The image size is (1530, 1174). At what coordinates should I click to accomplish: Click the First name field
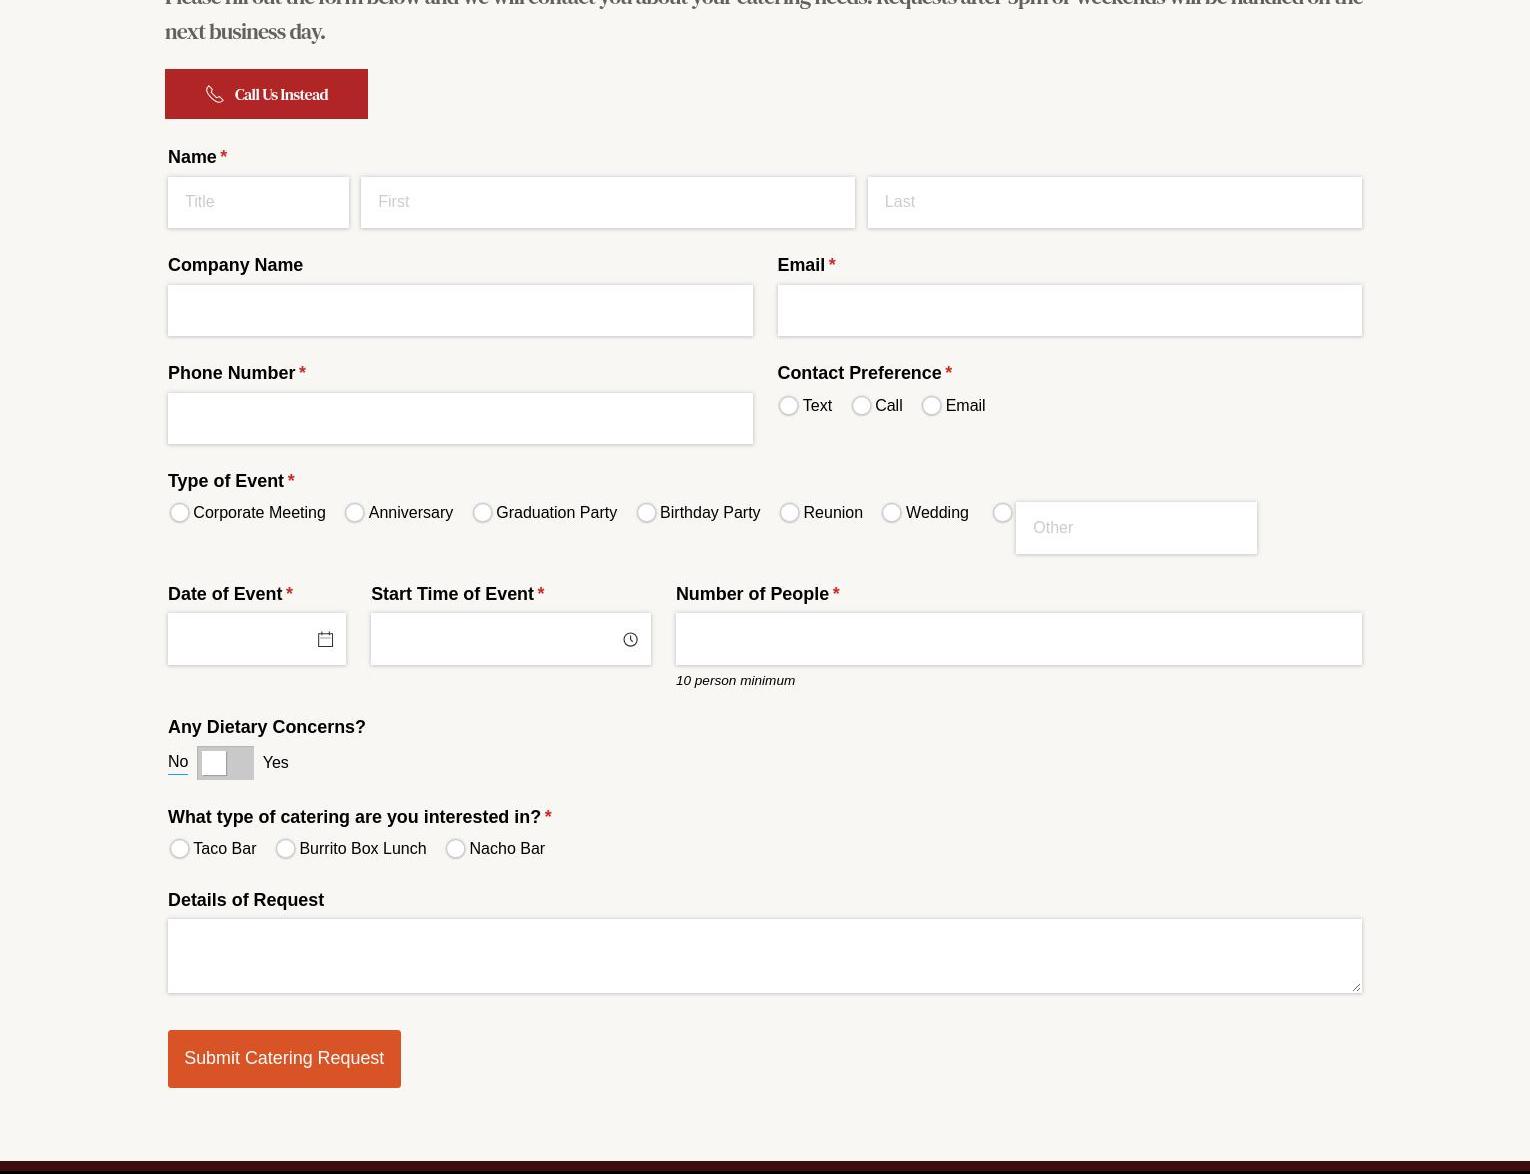pos(607,202)
